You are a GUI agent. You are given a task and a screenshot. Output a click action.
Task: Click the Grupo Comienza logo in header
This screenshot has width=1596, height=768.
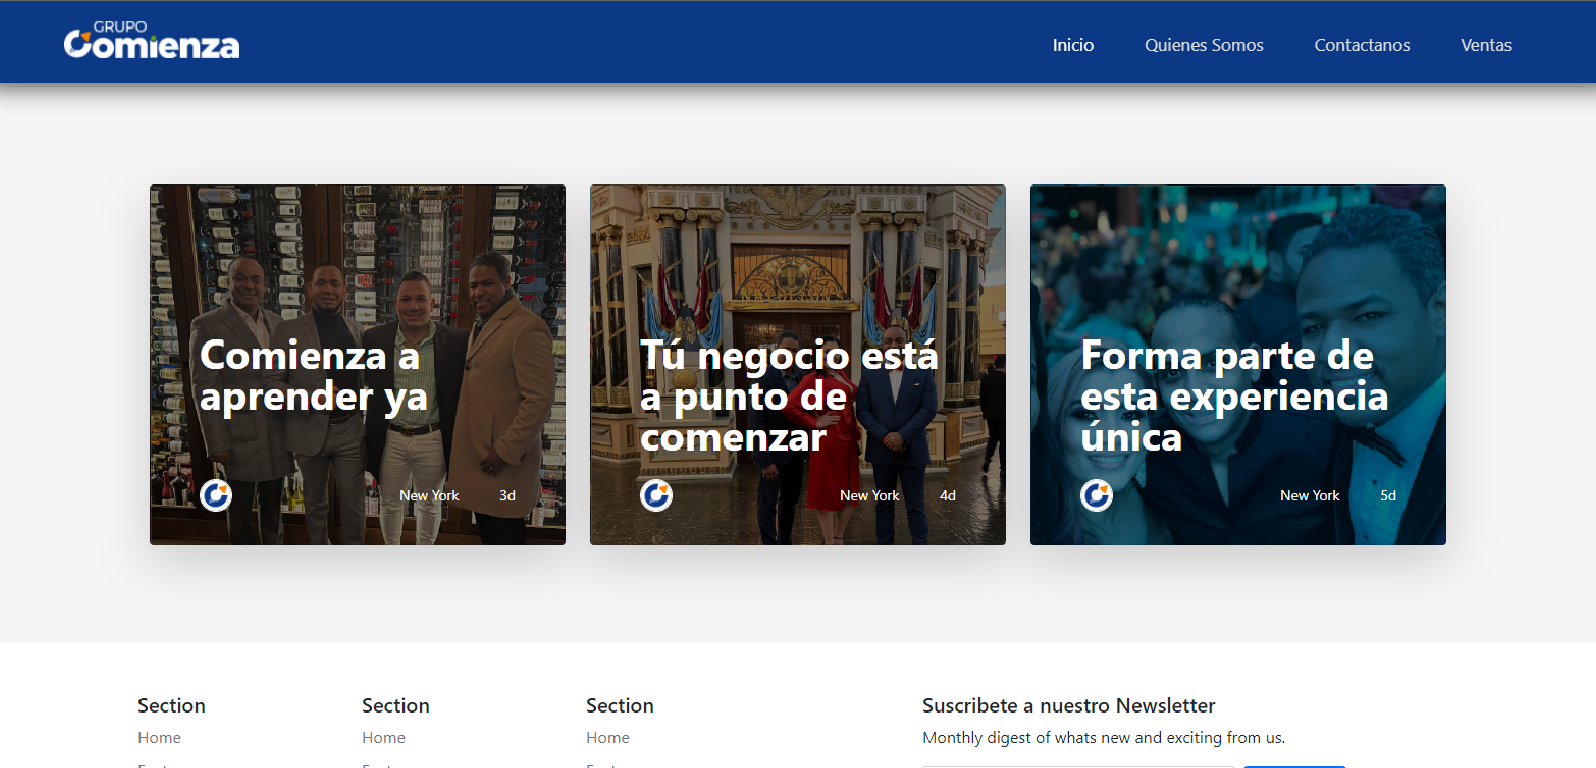[x=151, y=40]
